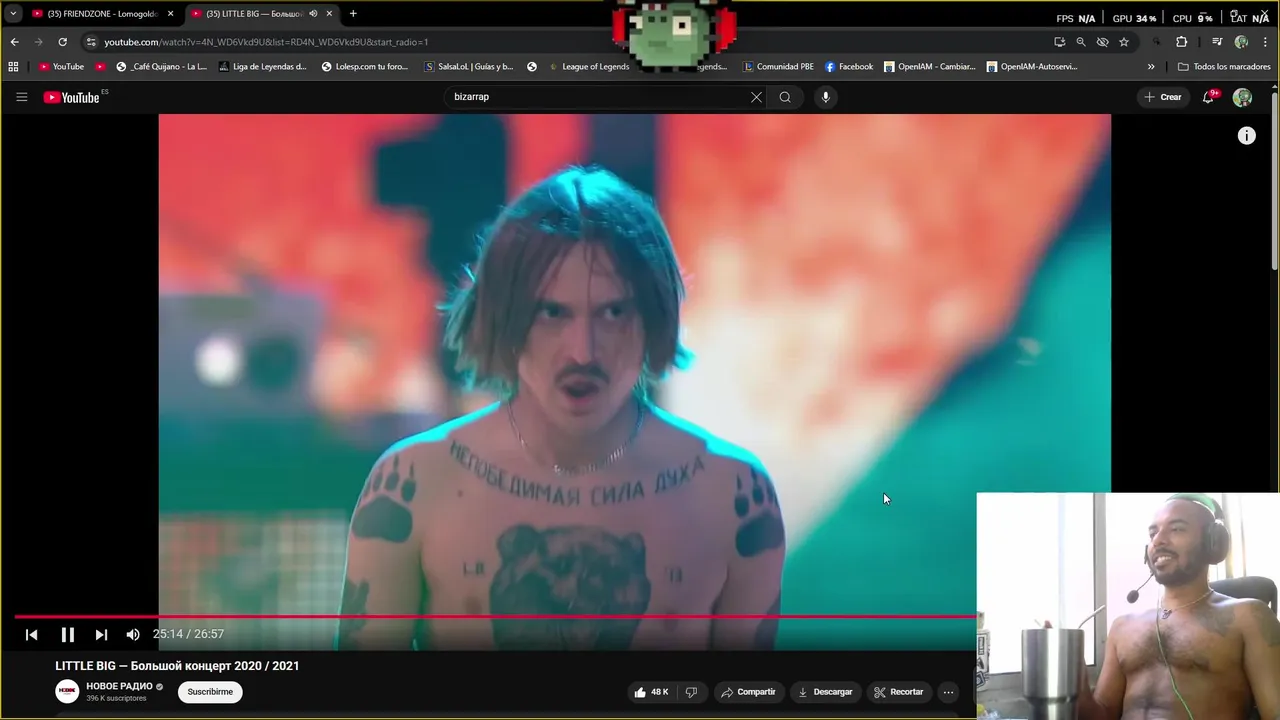Open Todos los marcadores folder
Screen dimensions: 1280x720
1224,67
